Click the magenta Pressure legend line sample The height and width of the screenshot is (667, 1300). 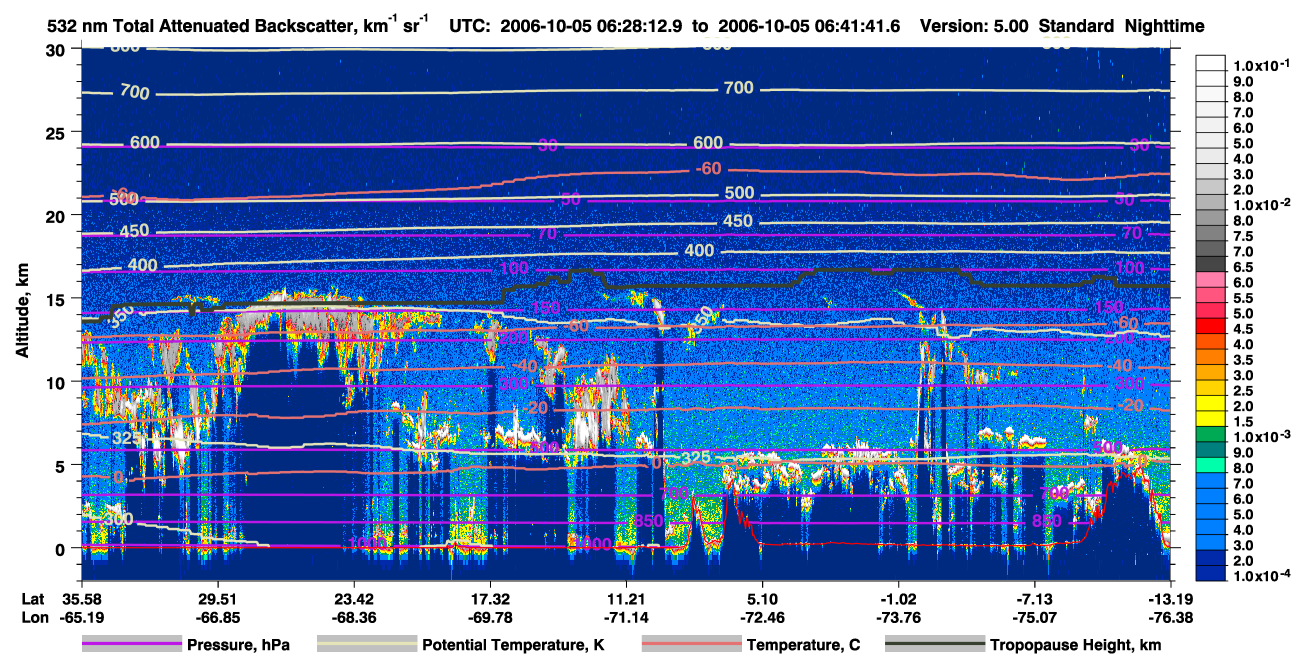coord(131,645)
